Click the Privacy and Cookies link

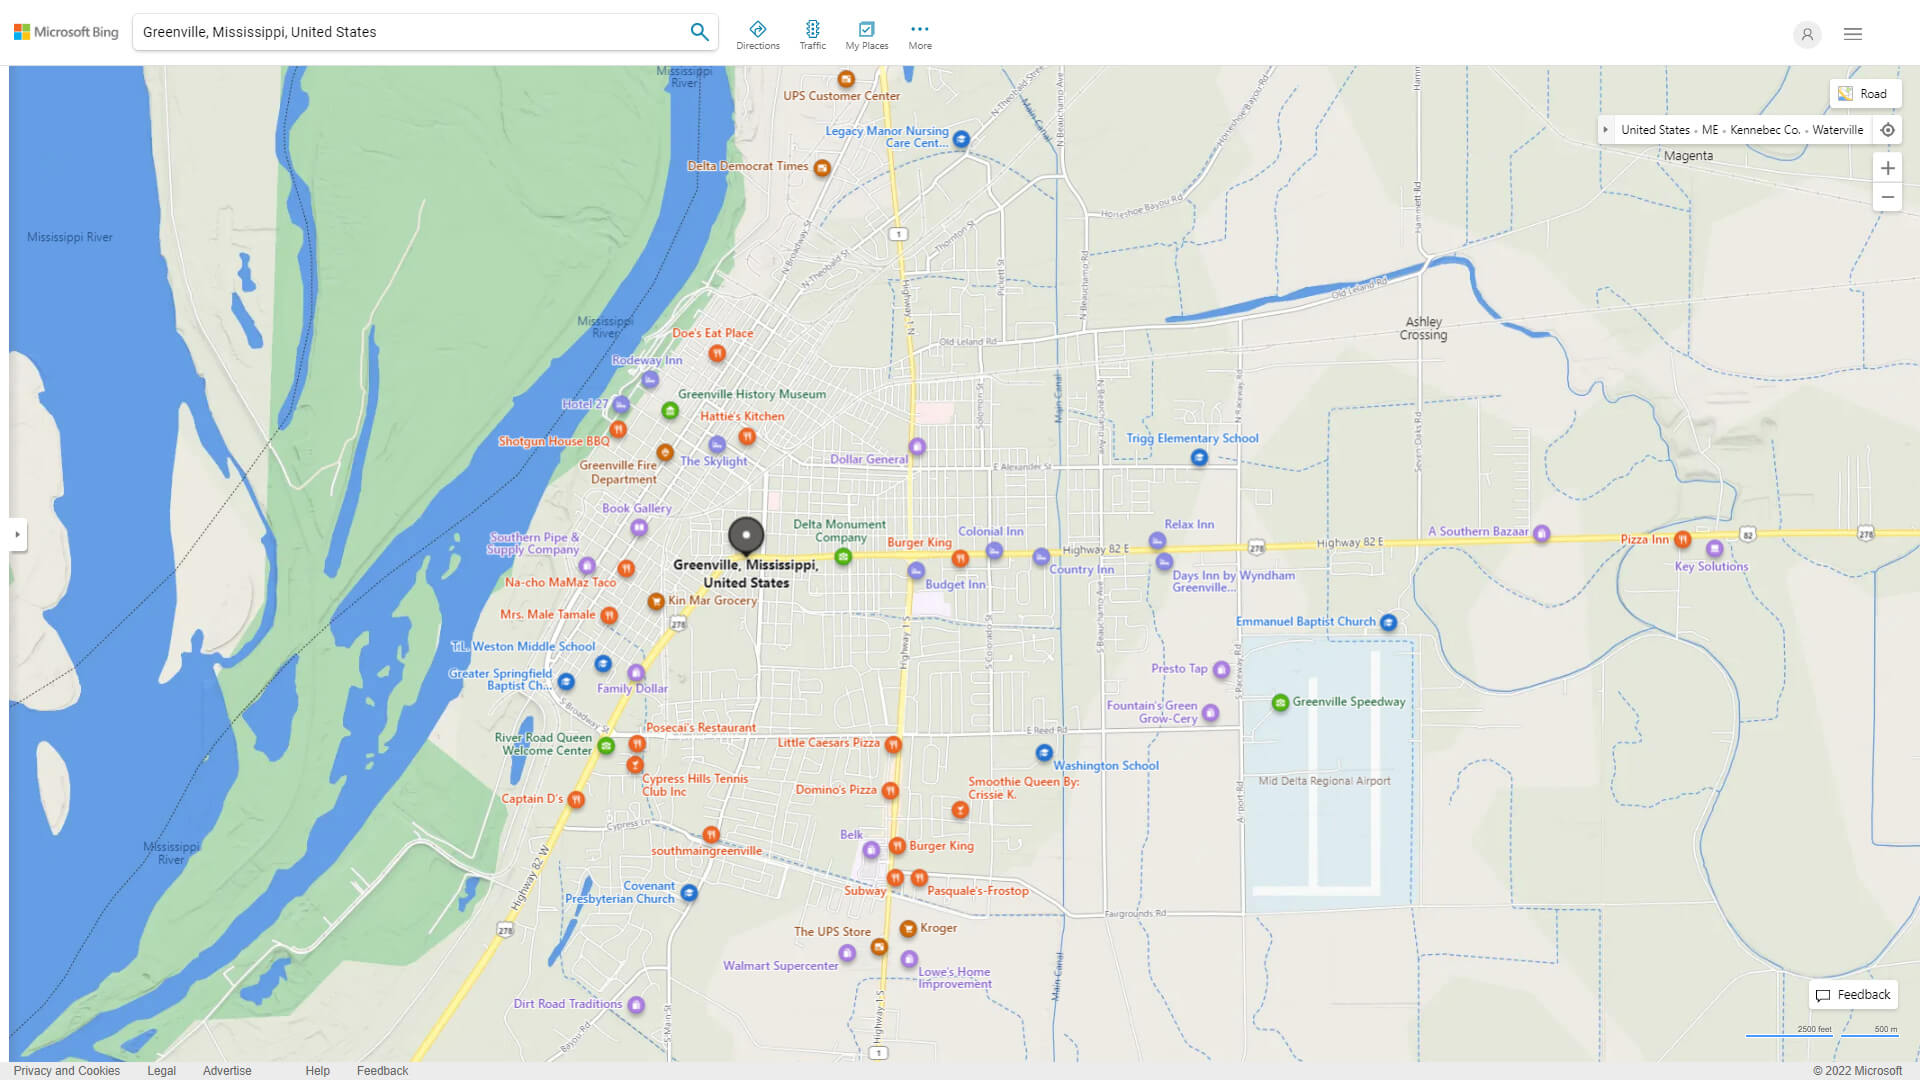(x=66, y=1069)
